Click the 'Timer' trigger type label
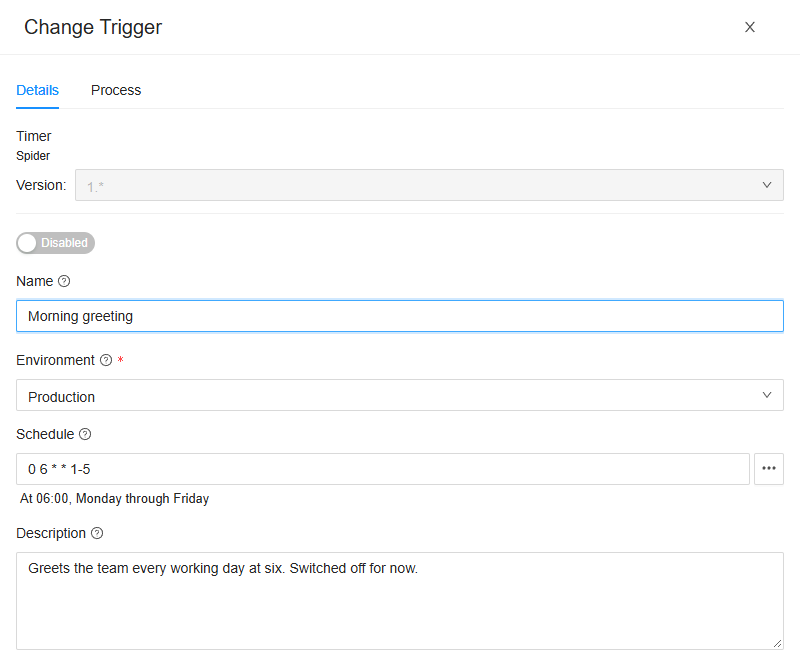Screen dimensions: 800x662 tap(34, 136)
